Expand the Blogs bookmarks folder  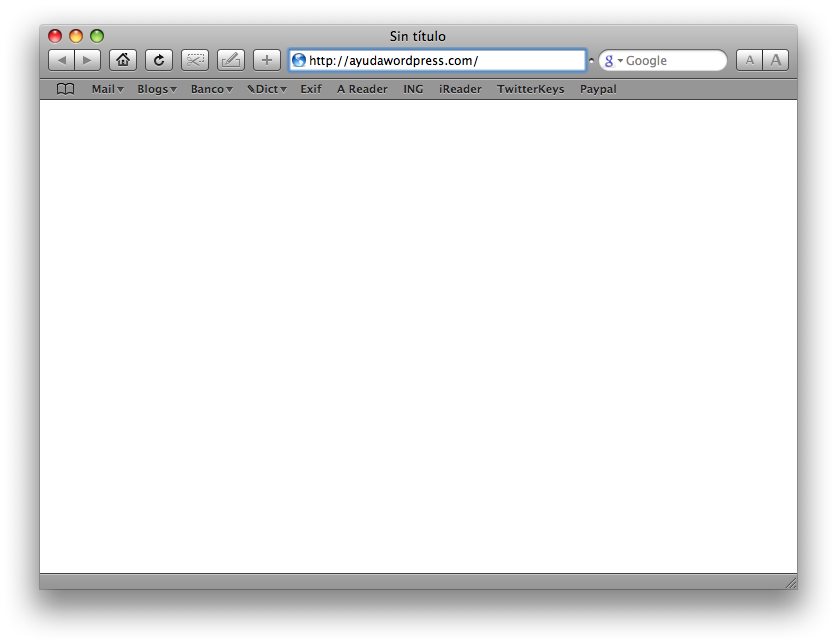[157, 89]
